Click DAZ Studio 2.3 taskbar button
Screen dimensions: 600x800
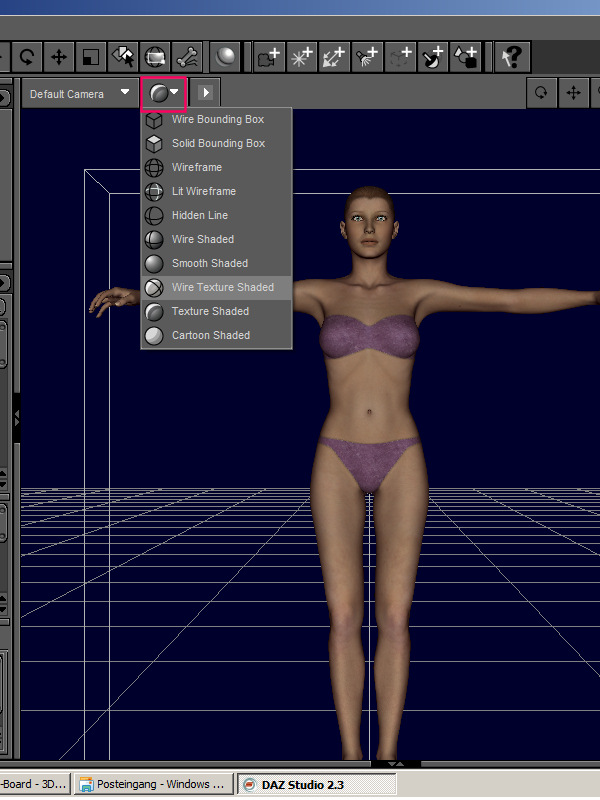pos(300,785)
